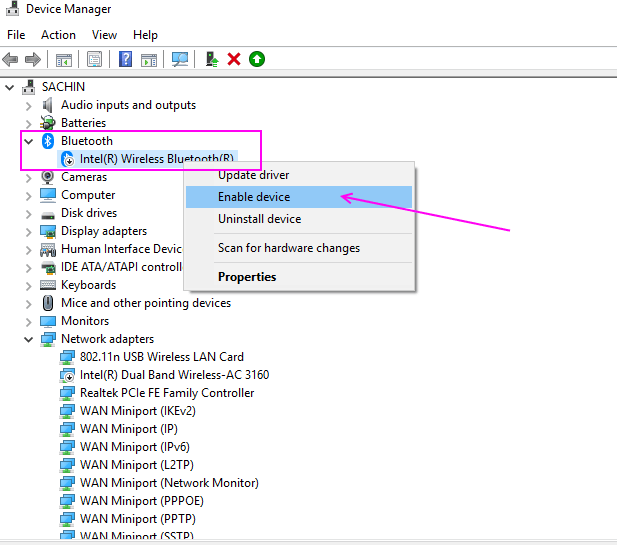Expand the Monitors category
This screenshot has width=617, height=545.
(28, 322)
